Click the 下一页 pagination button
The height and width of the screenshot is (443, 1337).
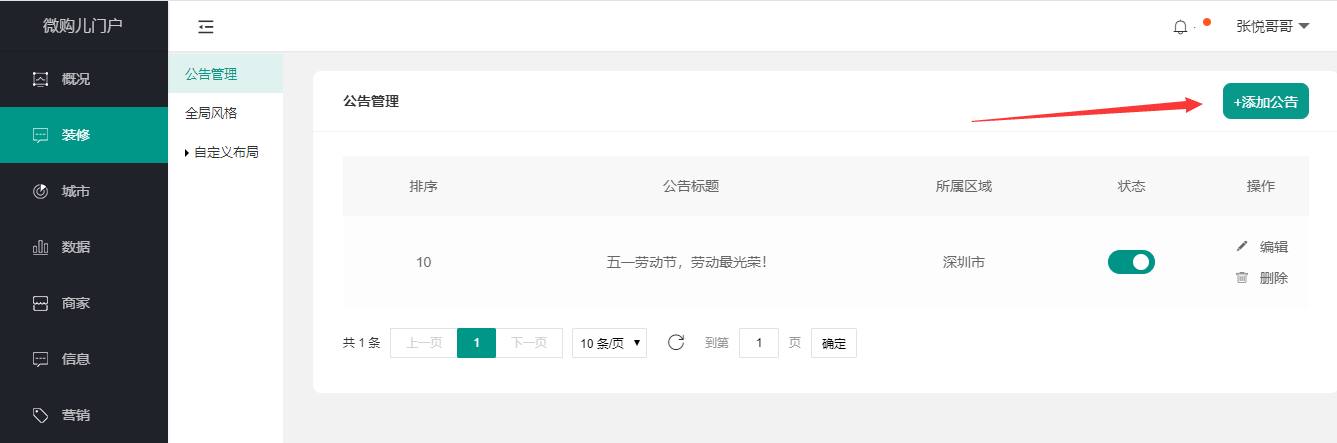tap(529, 343)
